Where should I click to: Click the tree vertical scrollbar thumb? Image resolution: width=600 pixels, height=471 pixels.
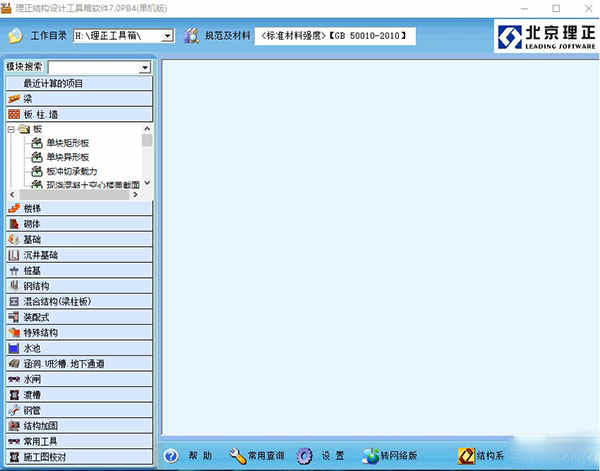point(147,140)
